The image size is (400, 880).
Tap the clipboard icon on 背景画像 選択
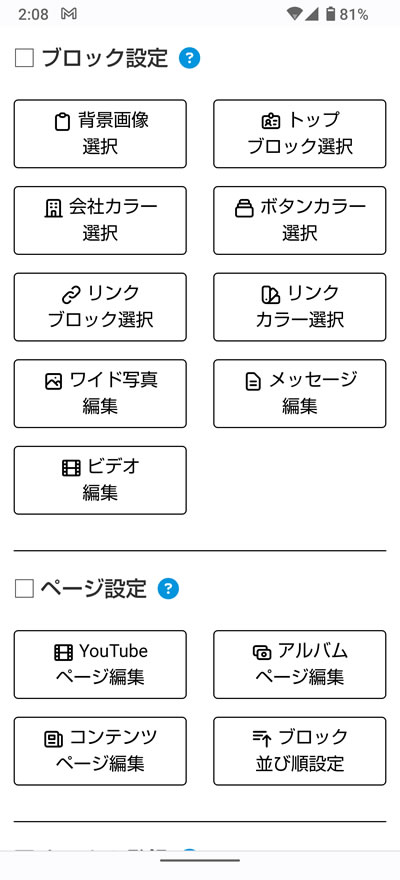pos(62,121)
